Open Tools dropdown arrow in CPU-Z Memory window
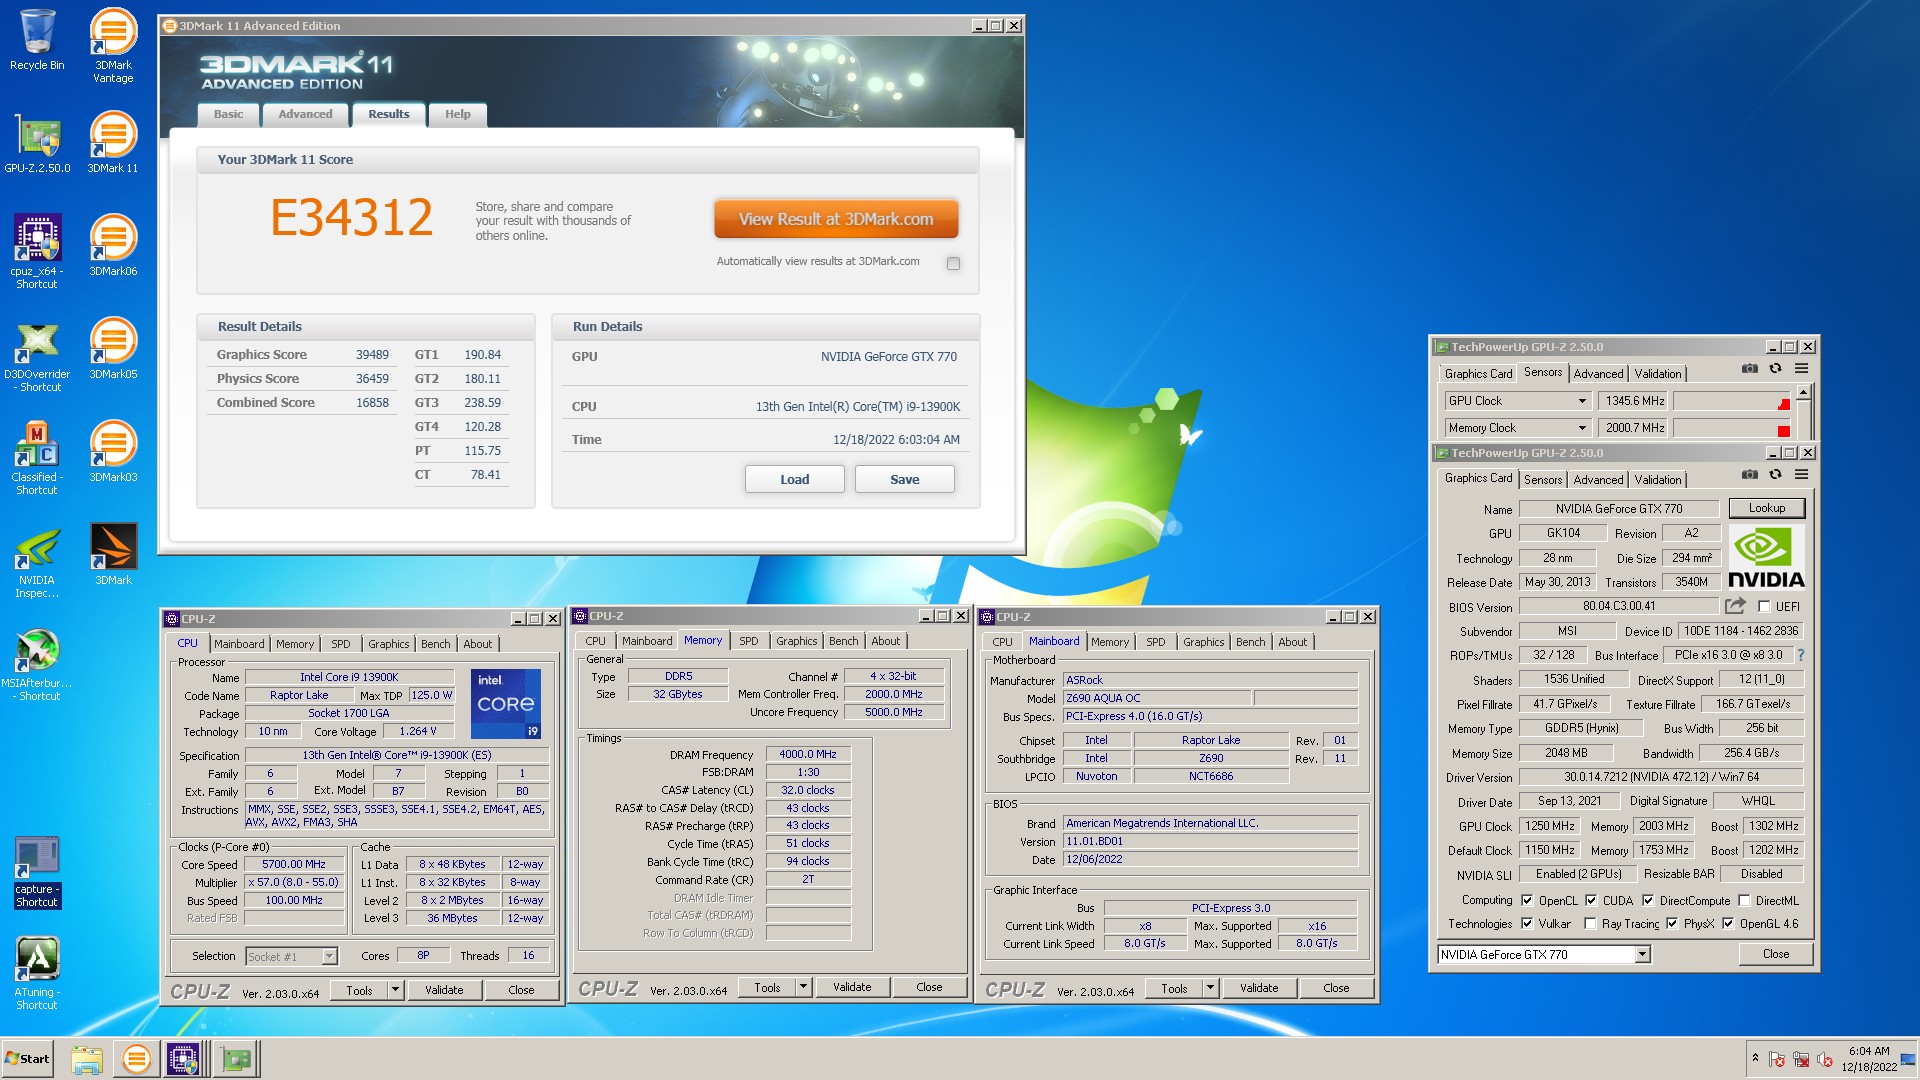The height and width of the screenshot is (1080, 1920). click(x=803, y=987)
